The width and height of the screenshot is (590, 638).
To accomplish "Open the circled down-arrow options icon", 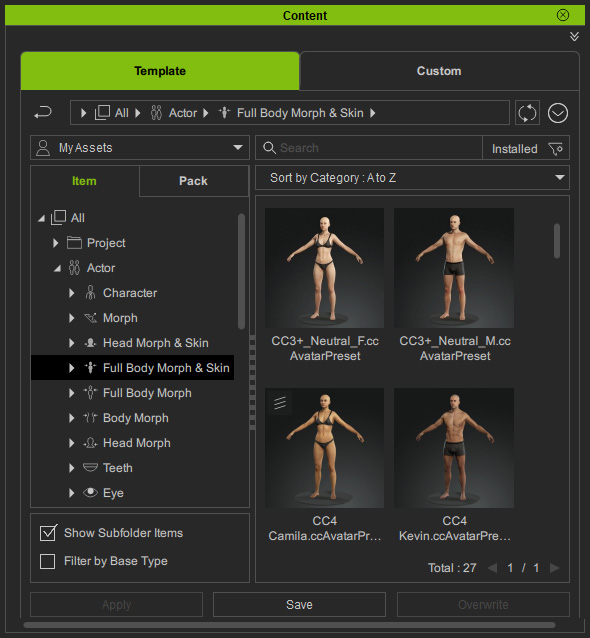I will click(x=557, y=113).
